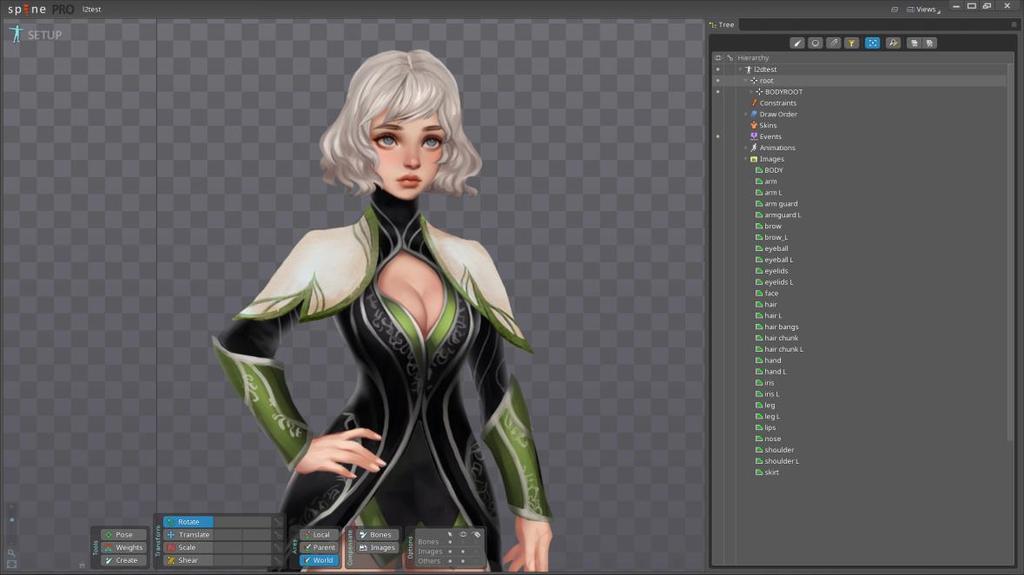Image resolution: width=1024 pixels, height=575 pixels.
Task: Expand the Animations node
Action: [746, 148]
